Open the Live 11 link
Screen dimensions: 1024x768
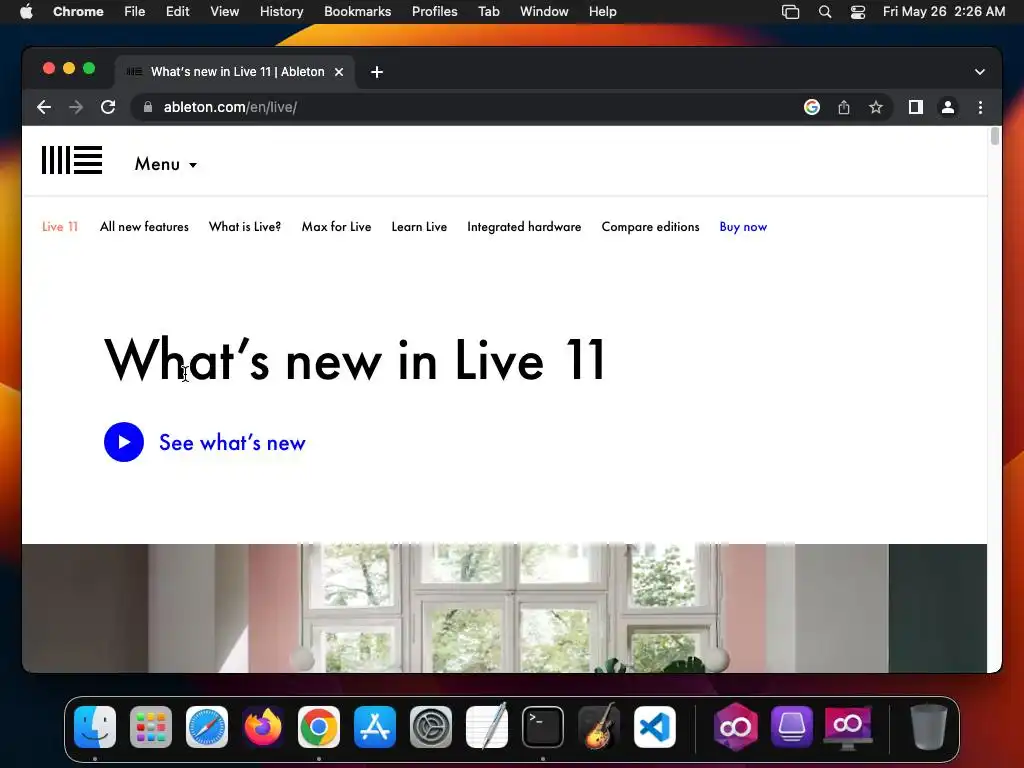point(60,227)
